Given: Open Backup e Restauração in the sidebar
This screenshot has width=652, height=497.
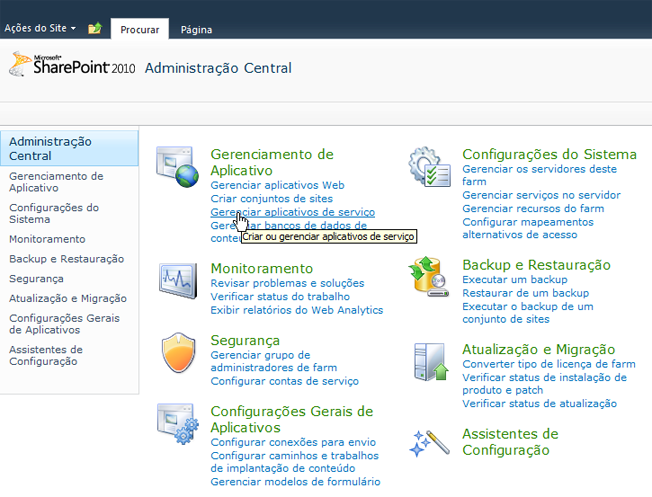Looking at the screenshot, I should coord(67,259).
